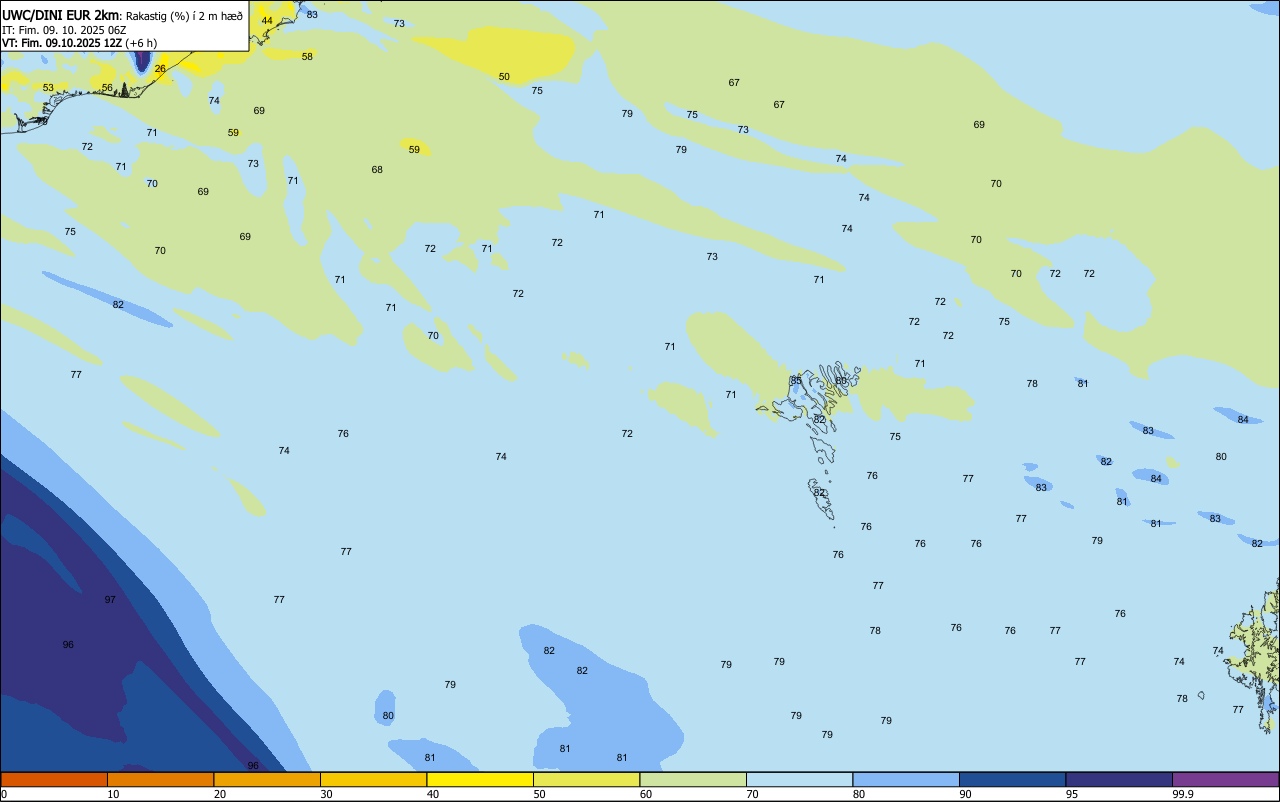The image size is (1280, 802).
Task: Click the 10–20 orange legend swatch
Action: tap(160, 779)
